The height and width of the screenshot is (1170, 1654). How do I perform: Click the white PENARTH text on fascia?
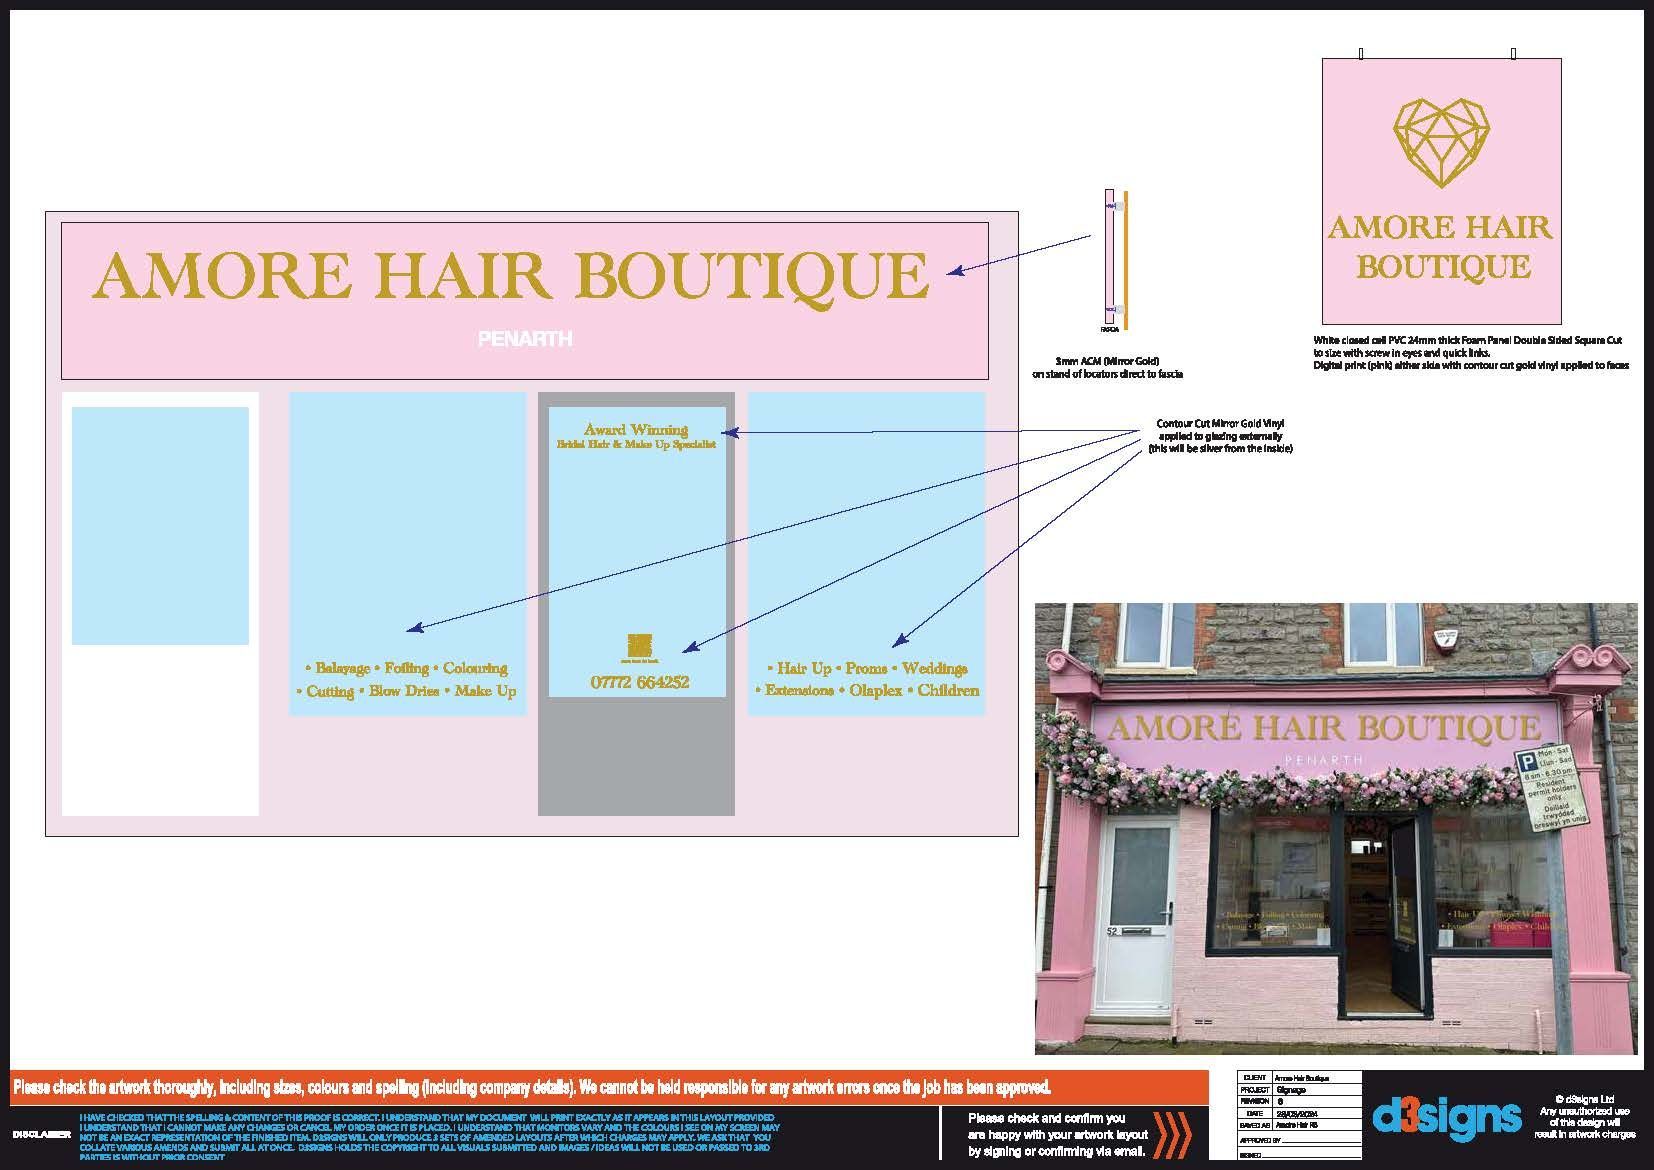[x=525, y=339]
